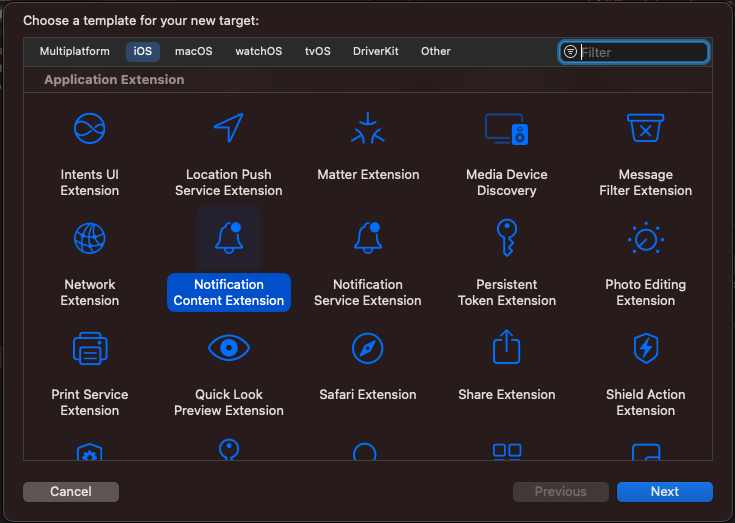Viewport: 735px width, 523px height.
Task: Select the Persistent Token Extension key icon
Action: point(506,238)
